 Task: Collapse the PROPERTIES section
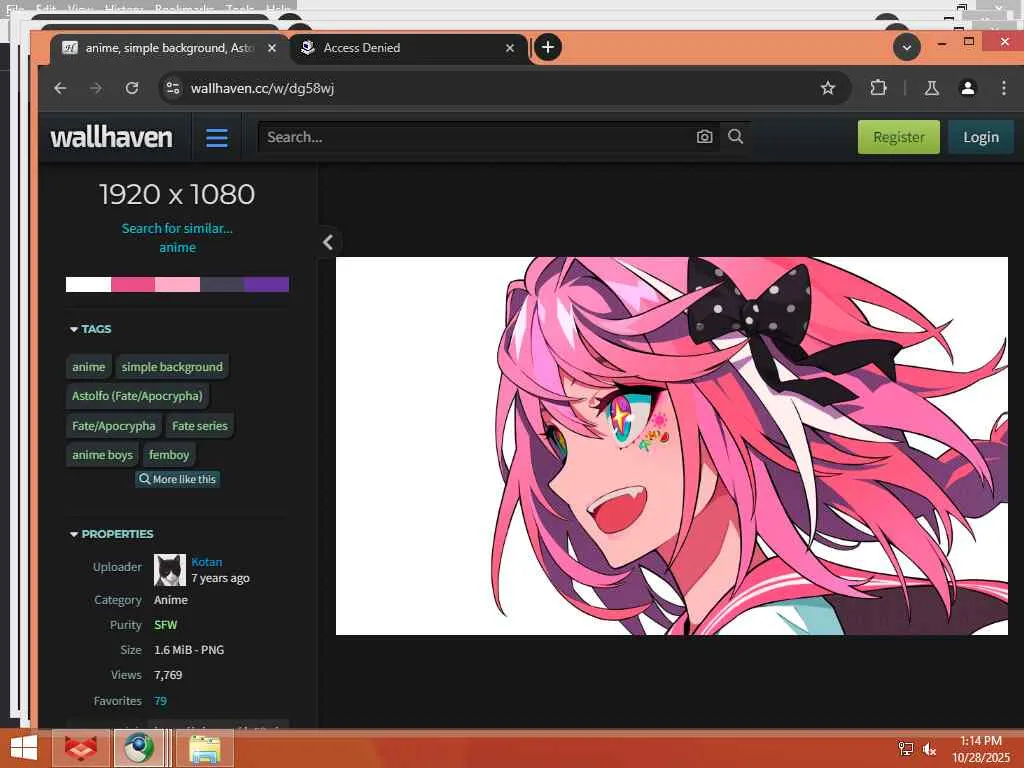(112, 534)
